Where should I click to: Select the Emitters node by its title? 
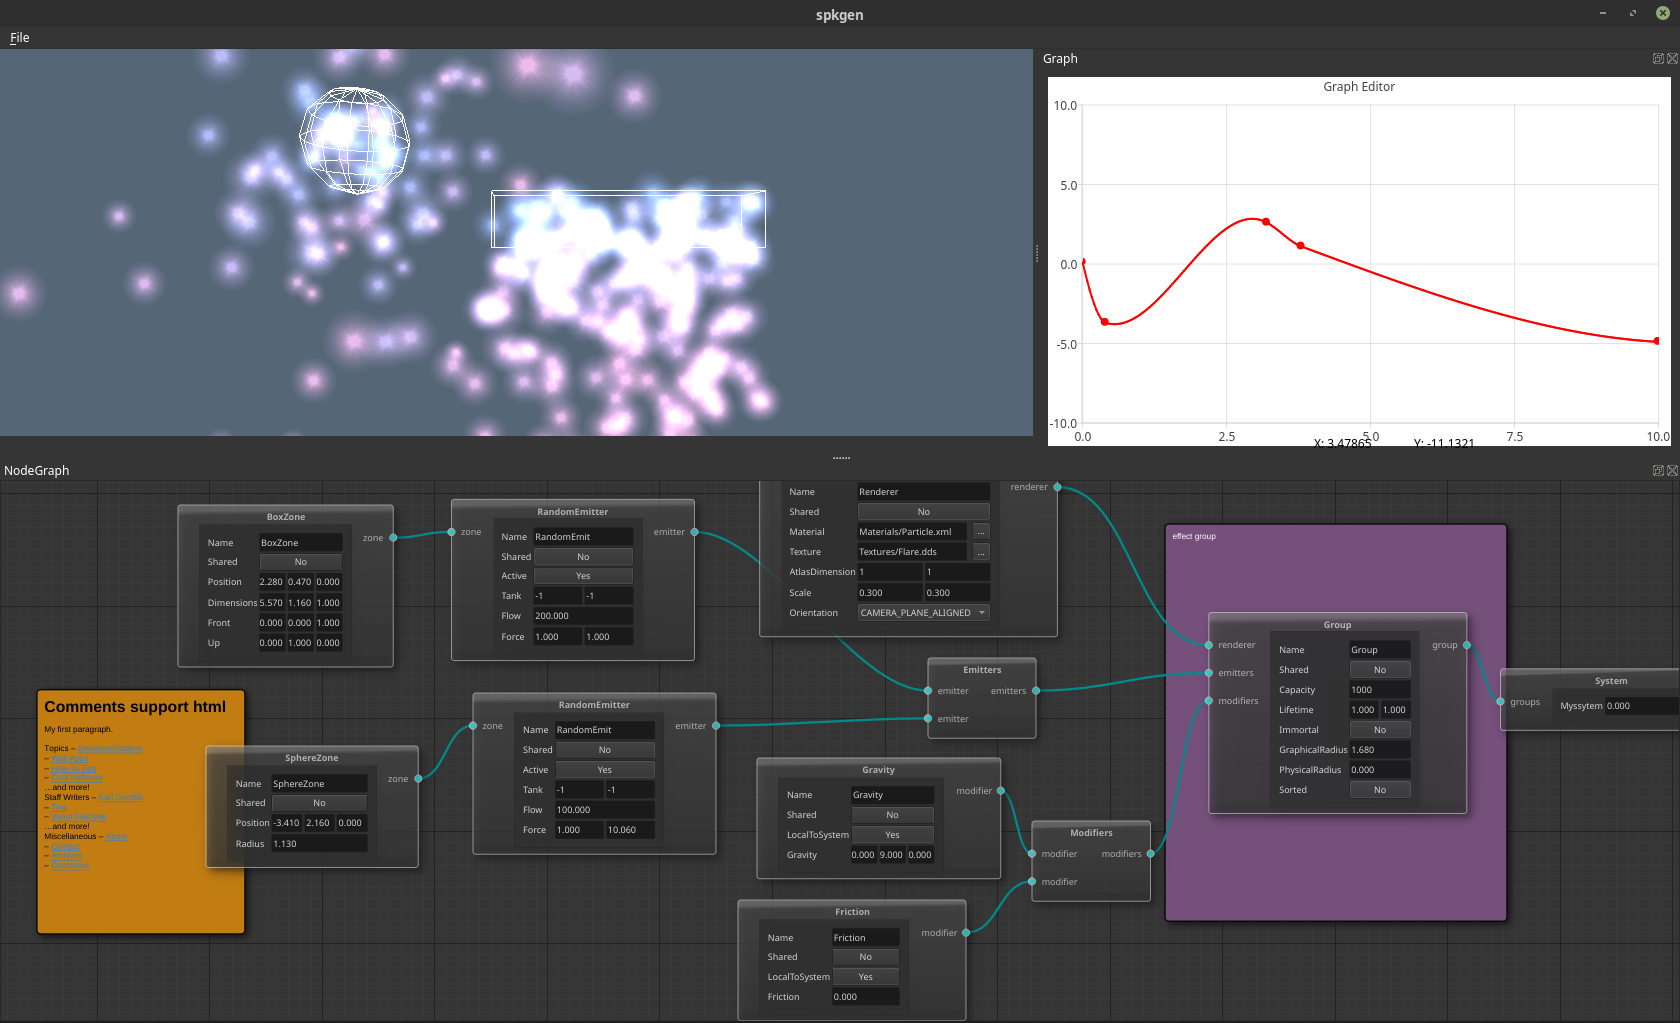coord(982,670)
